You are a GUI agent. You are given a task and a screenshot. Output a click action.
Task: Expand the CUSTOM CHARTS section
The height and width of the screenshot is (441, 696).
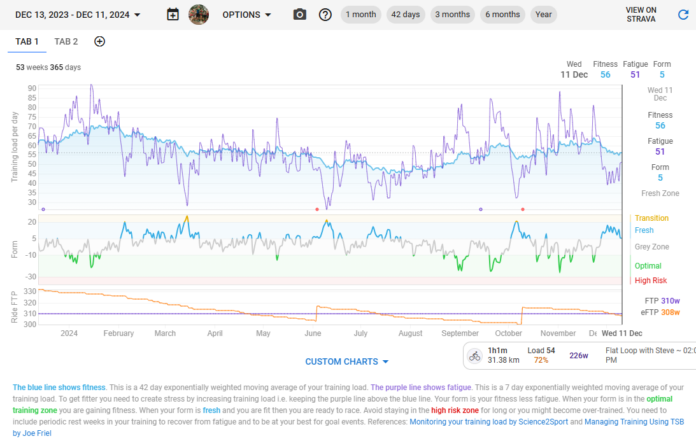(347, 361)
